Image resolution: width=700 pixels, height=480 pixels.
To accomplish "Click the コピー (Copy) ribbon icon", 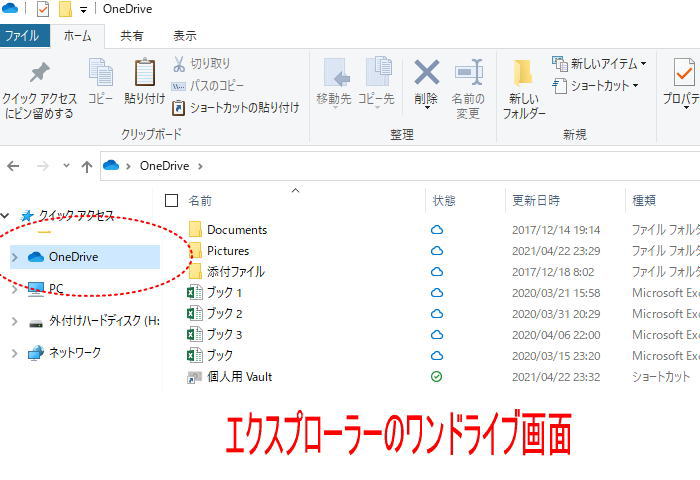I will click(100, 72).
